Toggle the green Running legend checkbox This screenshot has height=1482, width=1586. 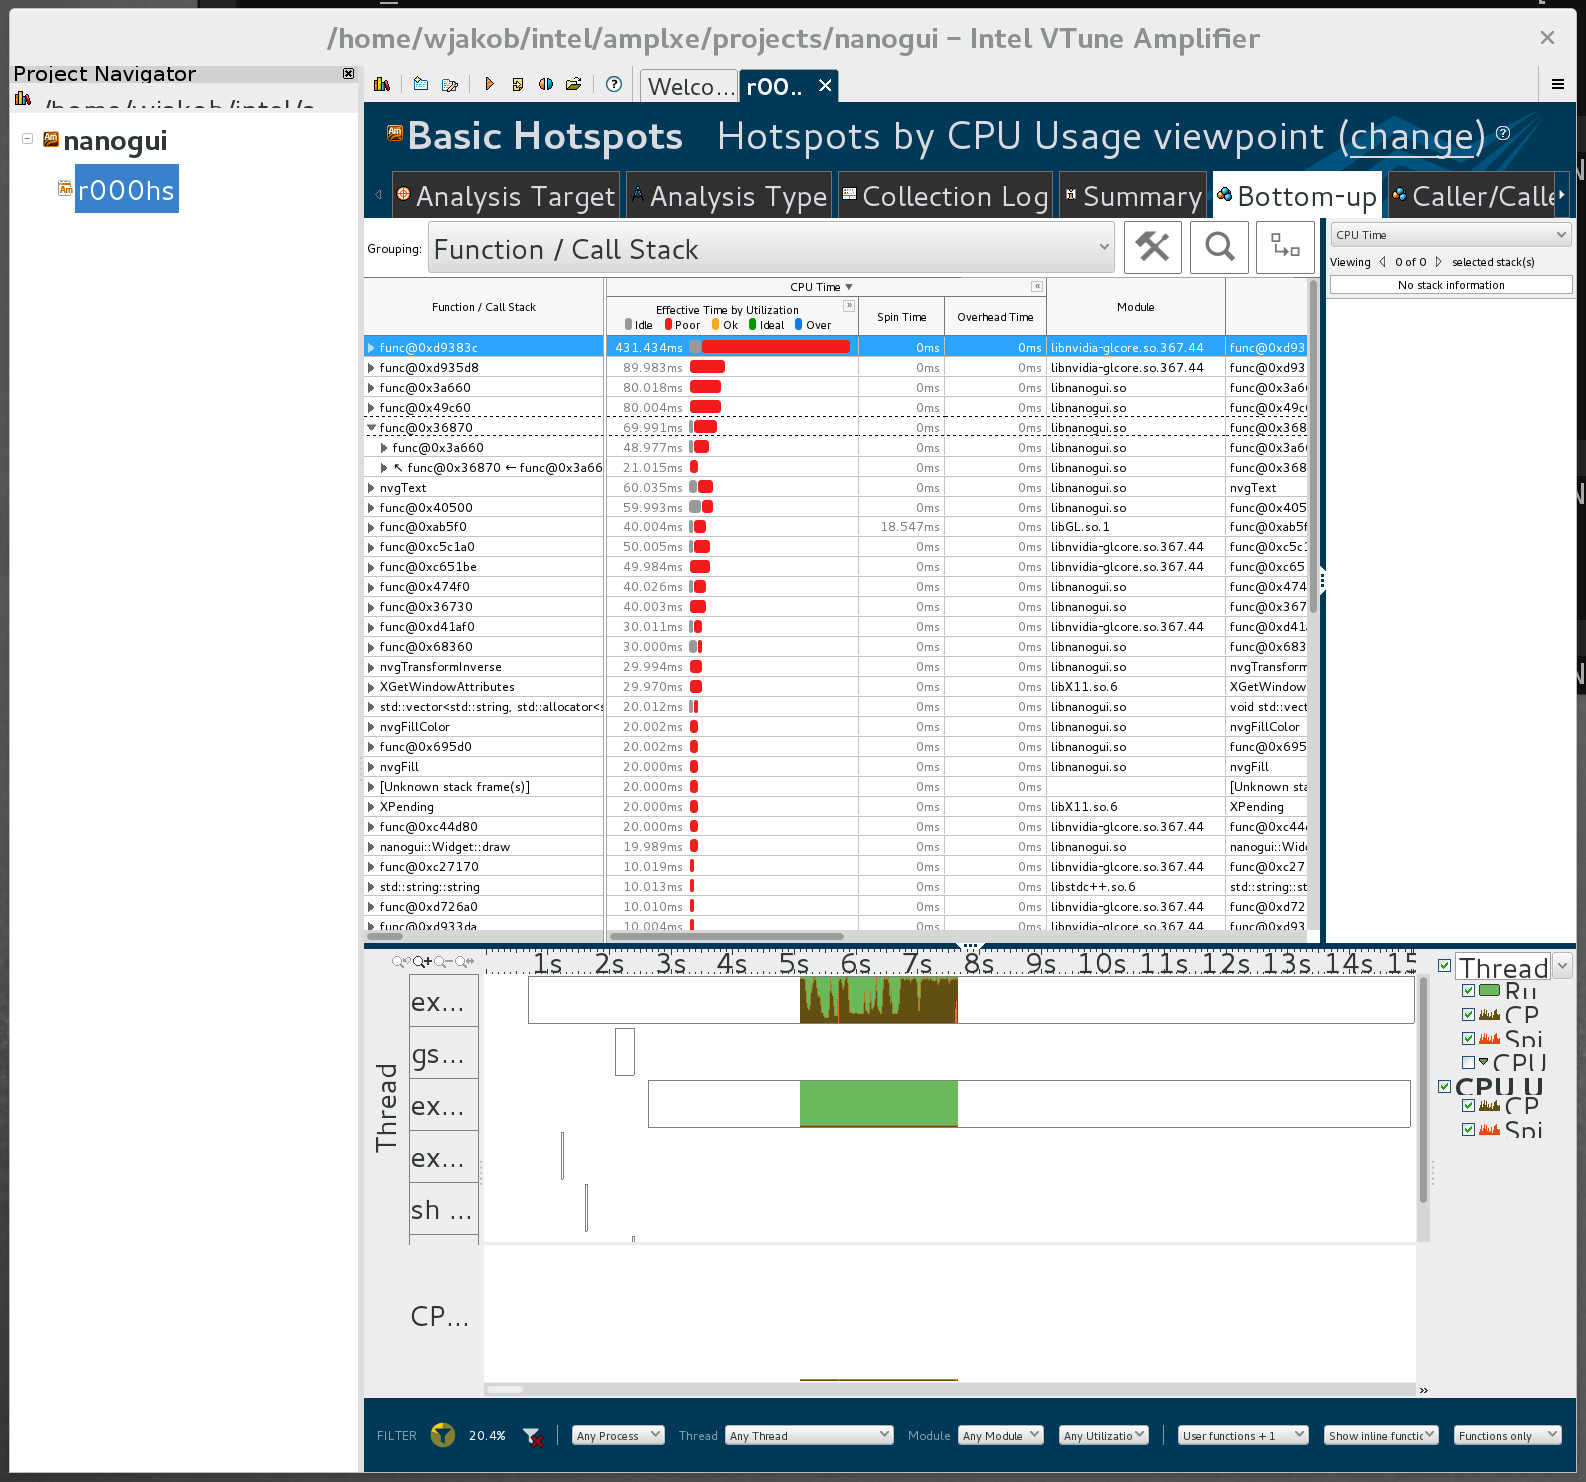[x=1468, y=991]
